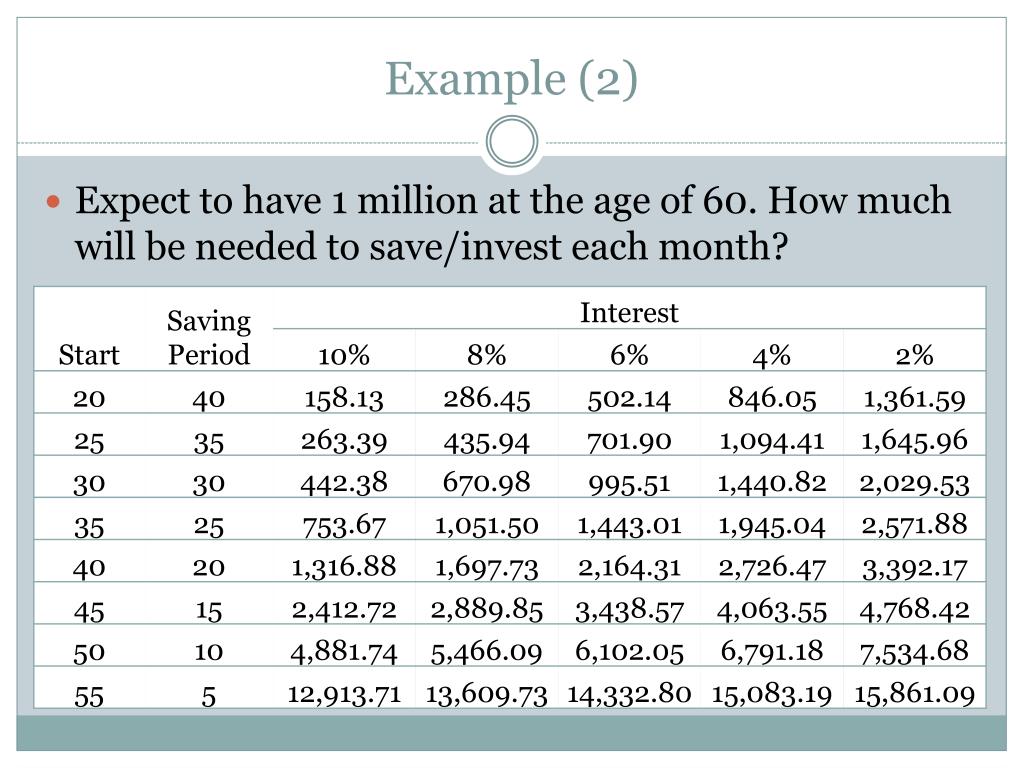Click the circle ornament below the title
Image resolution: width=1024 pixels, height=768 pixels.
coord(512,141)
